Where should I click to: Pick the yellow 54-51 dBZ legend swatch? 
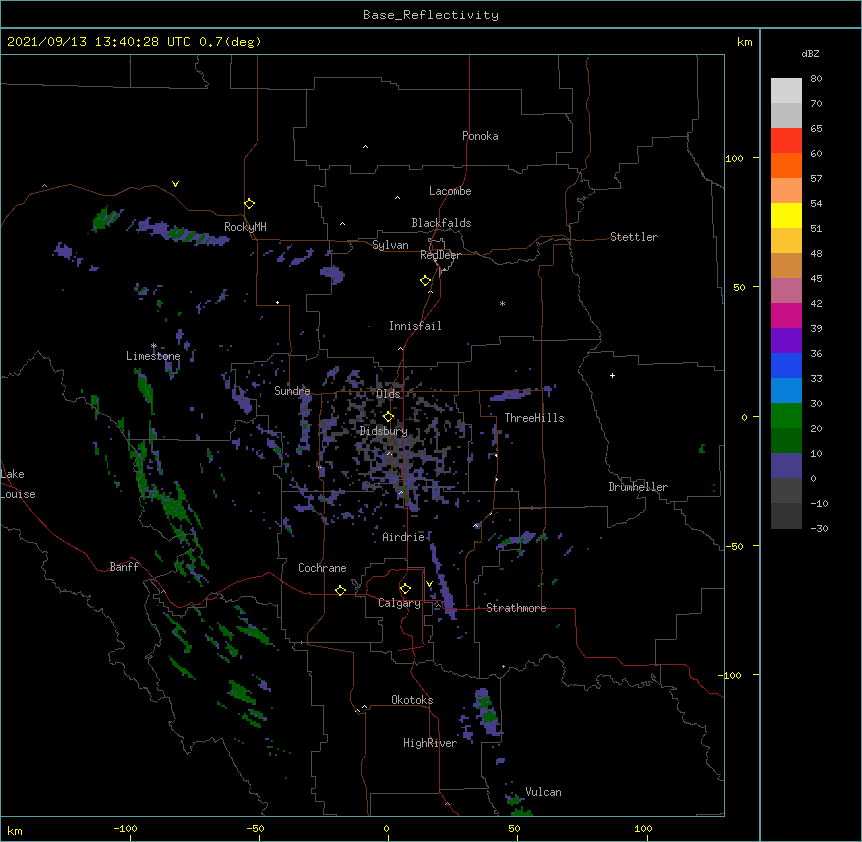pos(786,215)
